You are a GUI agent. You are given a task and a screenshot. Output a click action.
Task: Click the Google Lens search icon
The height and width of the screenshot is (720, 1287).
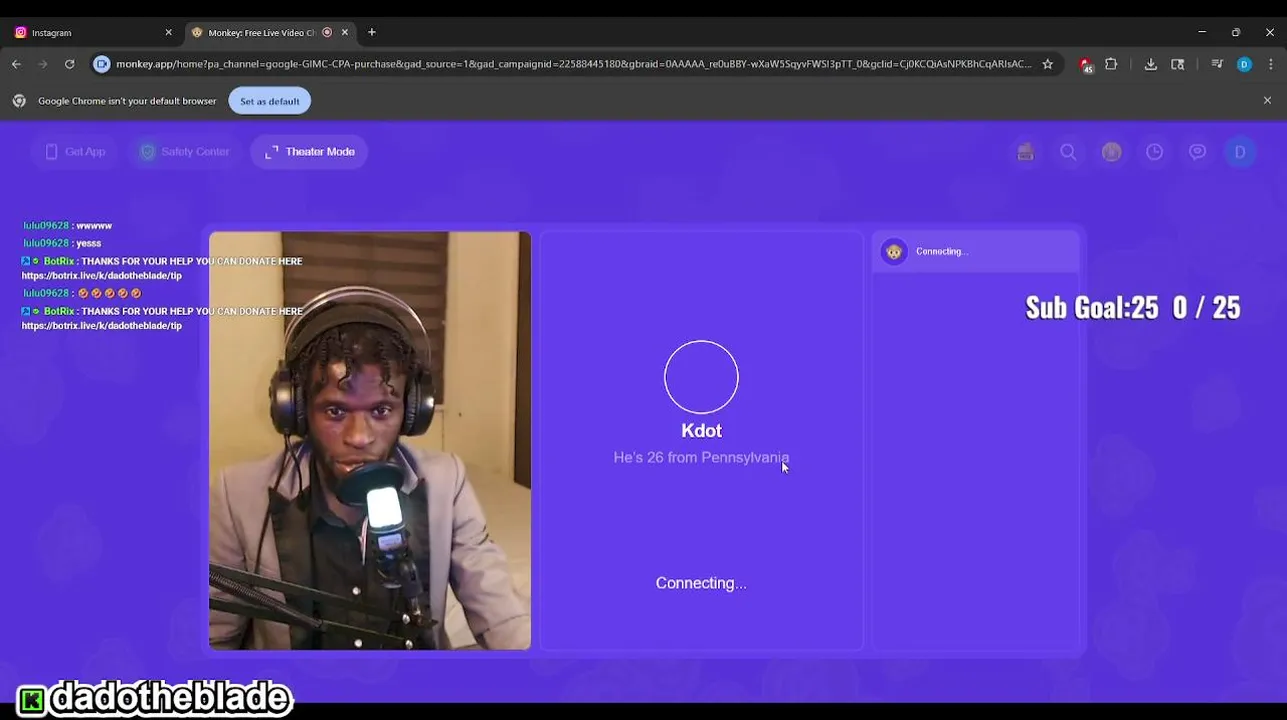[1178, 64]
